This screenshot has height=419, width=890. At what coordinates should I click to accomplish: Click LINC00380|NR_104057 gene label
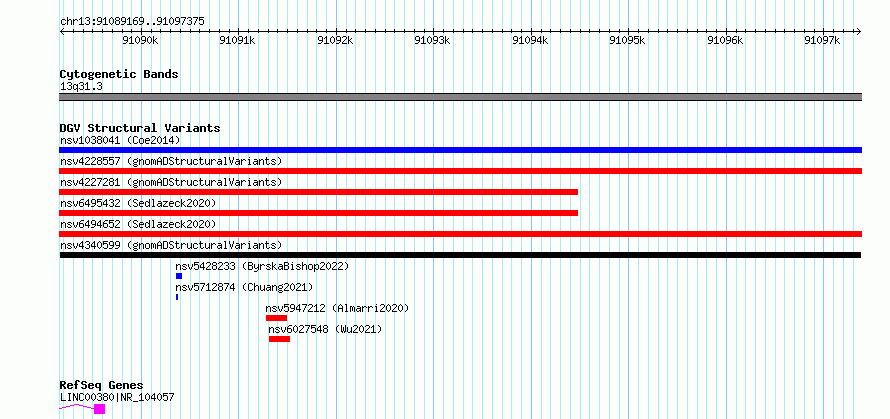117,397
